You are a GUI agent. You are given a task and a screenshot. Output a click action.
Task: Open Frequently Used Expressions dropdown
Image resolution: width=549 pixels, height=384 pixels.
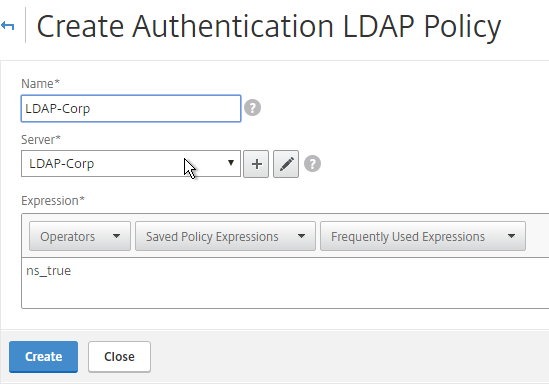click(423, 236)
